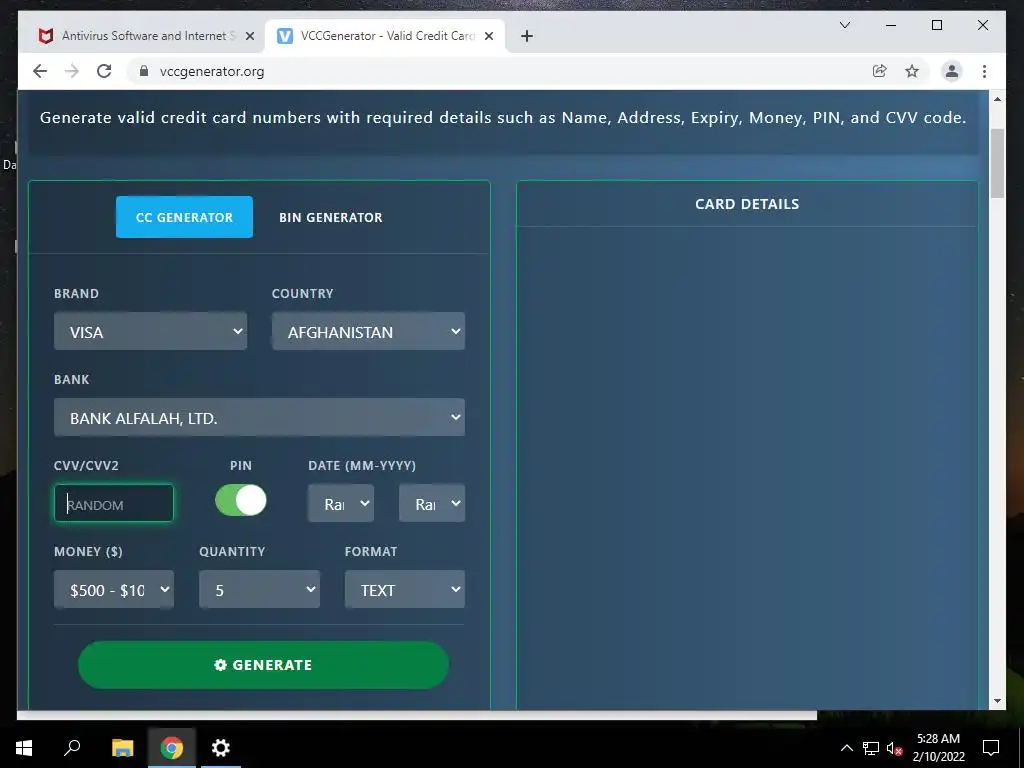Viewport: 1024px width, 768px height.
Task: Open a new tab with plus button
Action: tap(527, 36)
